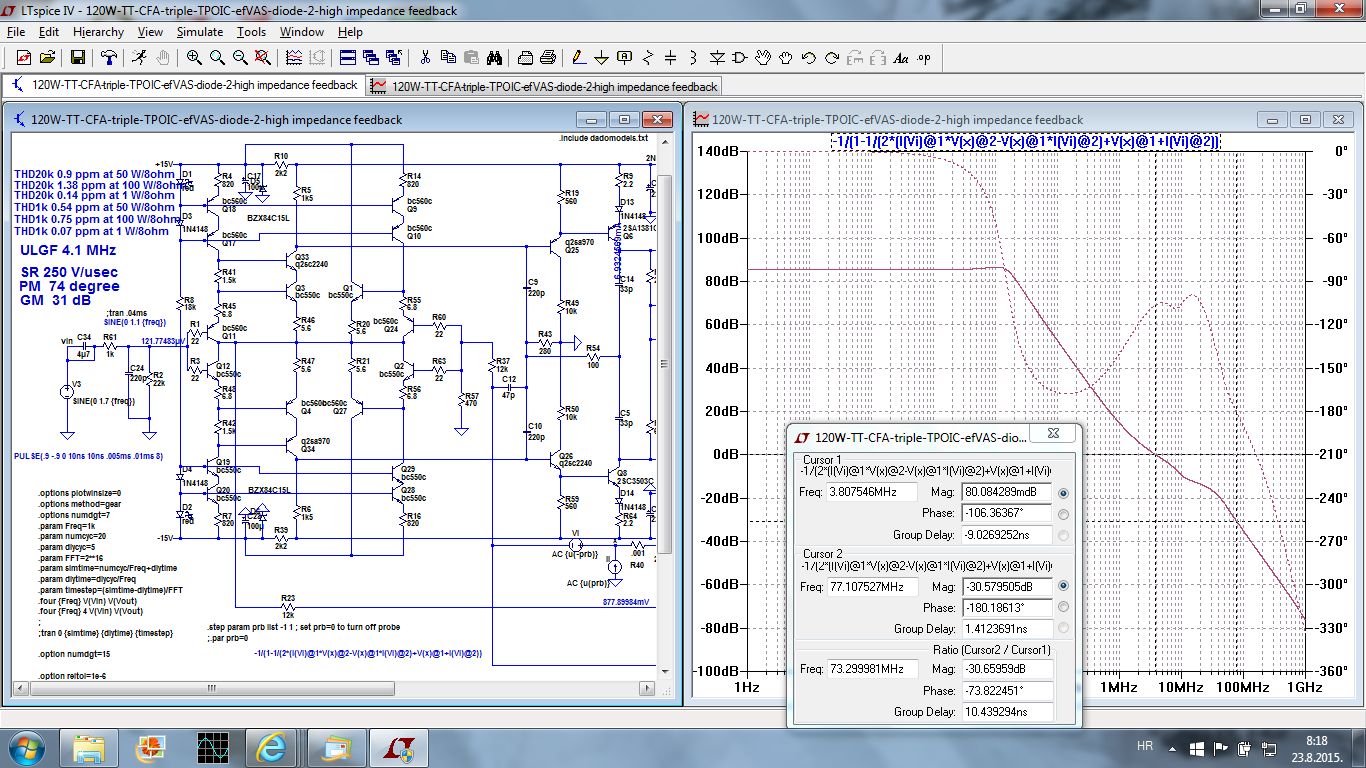Open the File menu
Image resolution: width=1366 pixels, height=768 pixels.
point(16,32)
